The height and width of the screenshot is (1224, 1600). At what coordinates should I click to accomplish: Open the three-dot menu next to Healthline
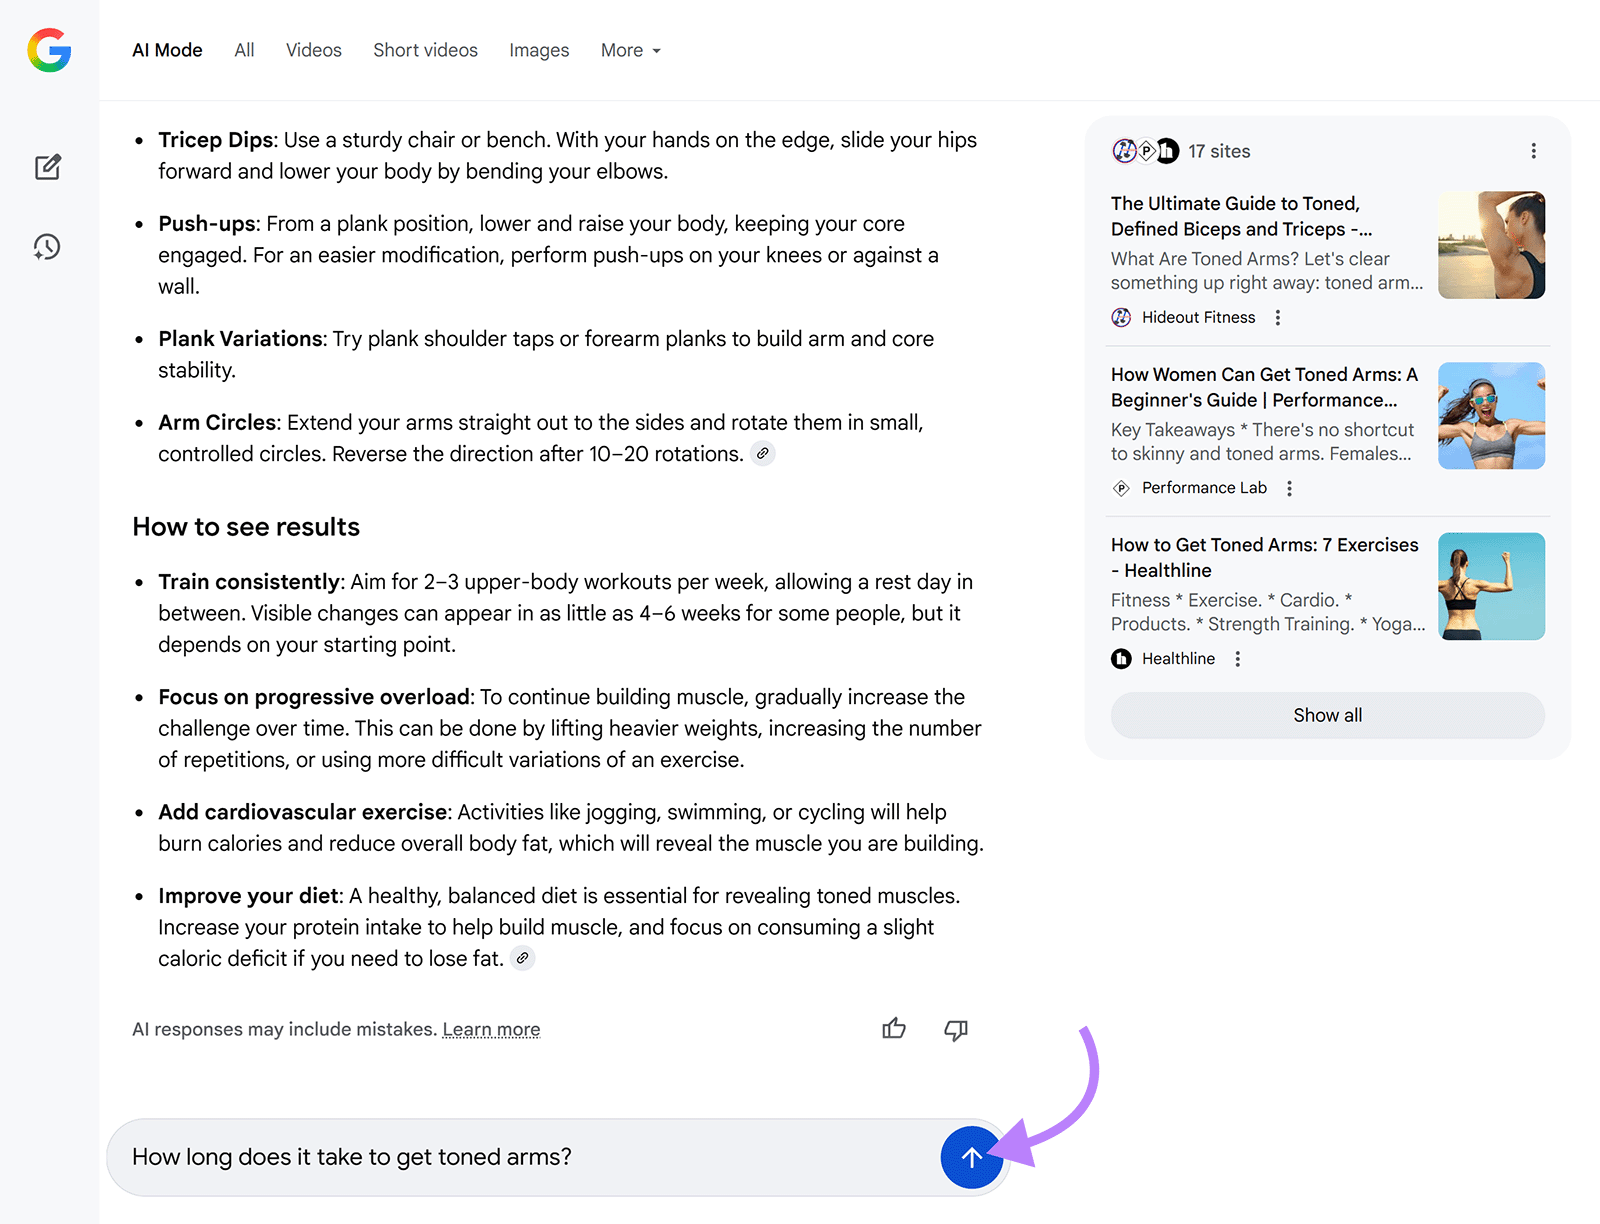(x=1237, y=658)
